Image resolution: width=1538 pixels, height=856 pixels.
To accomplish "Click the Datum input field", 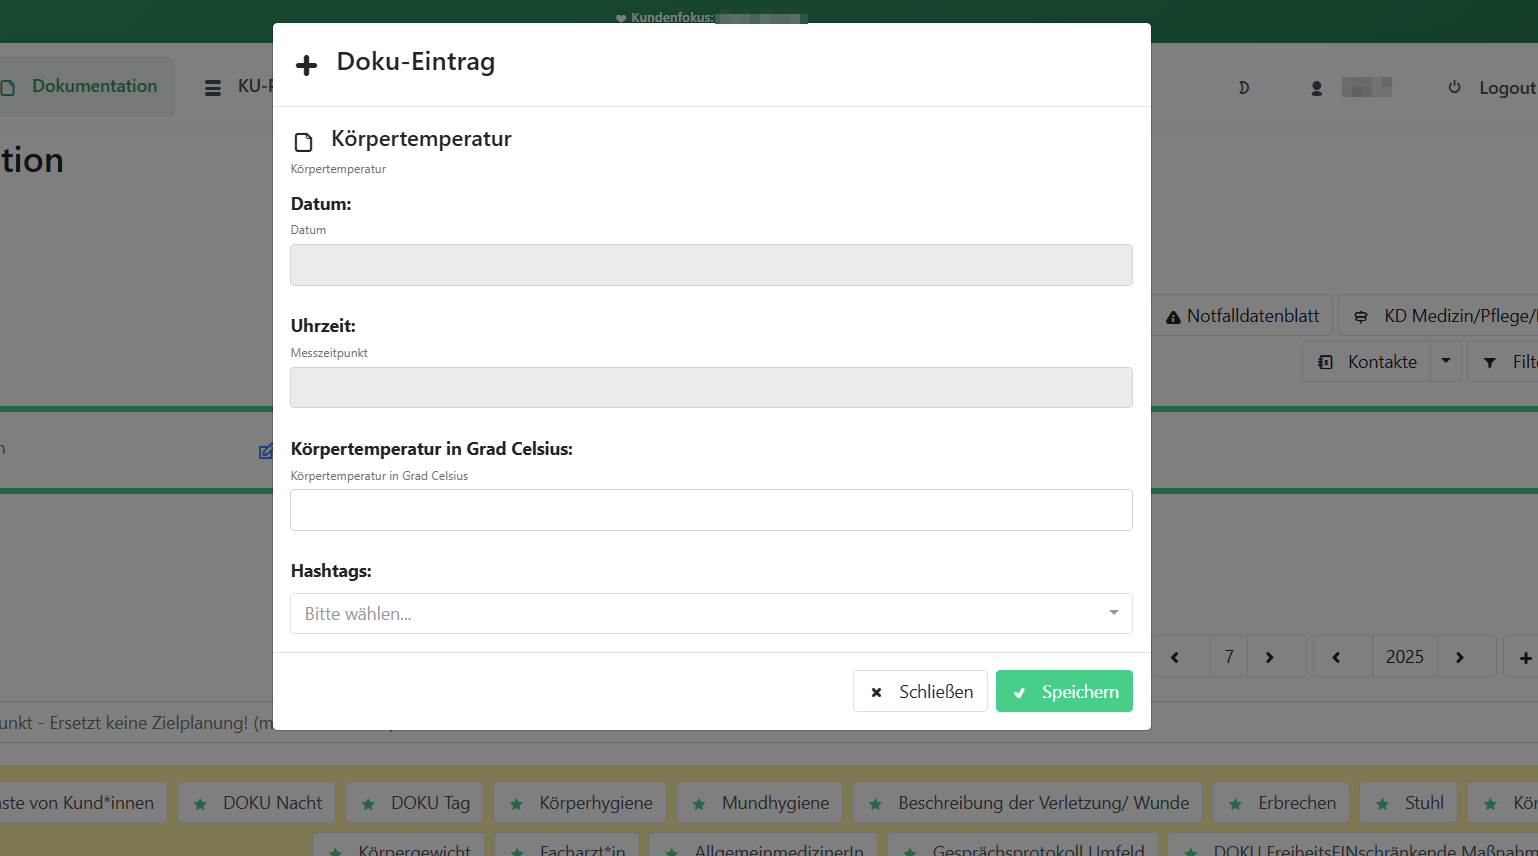I will coord(711,265).
